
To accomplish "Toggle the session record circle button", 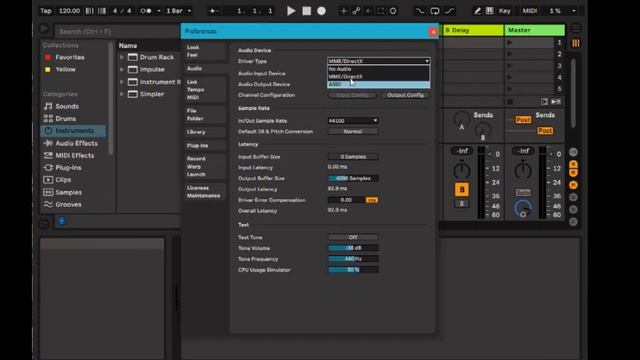I will [393, 11].
